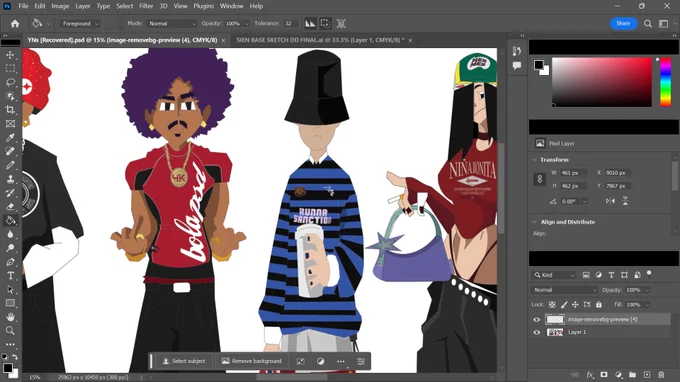Click Remove background button
This screenshot has height=382, width=680.
click(252, 361)
